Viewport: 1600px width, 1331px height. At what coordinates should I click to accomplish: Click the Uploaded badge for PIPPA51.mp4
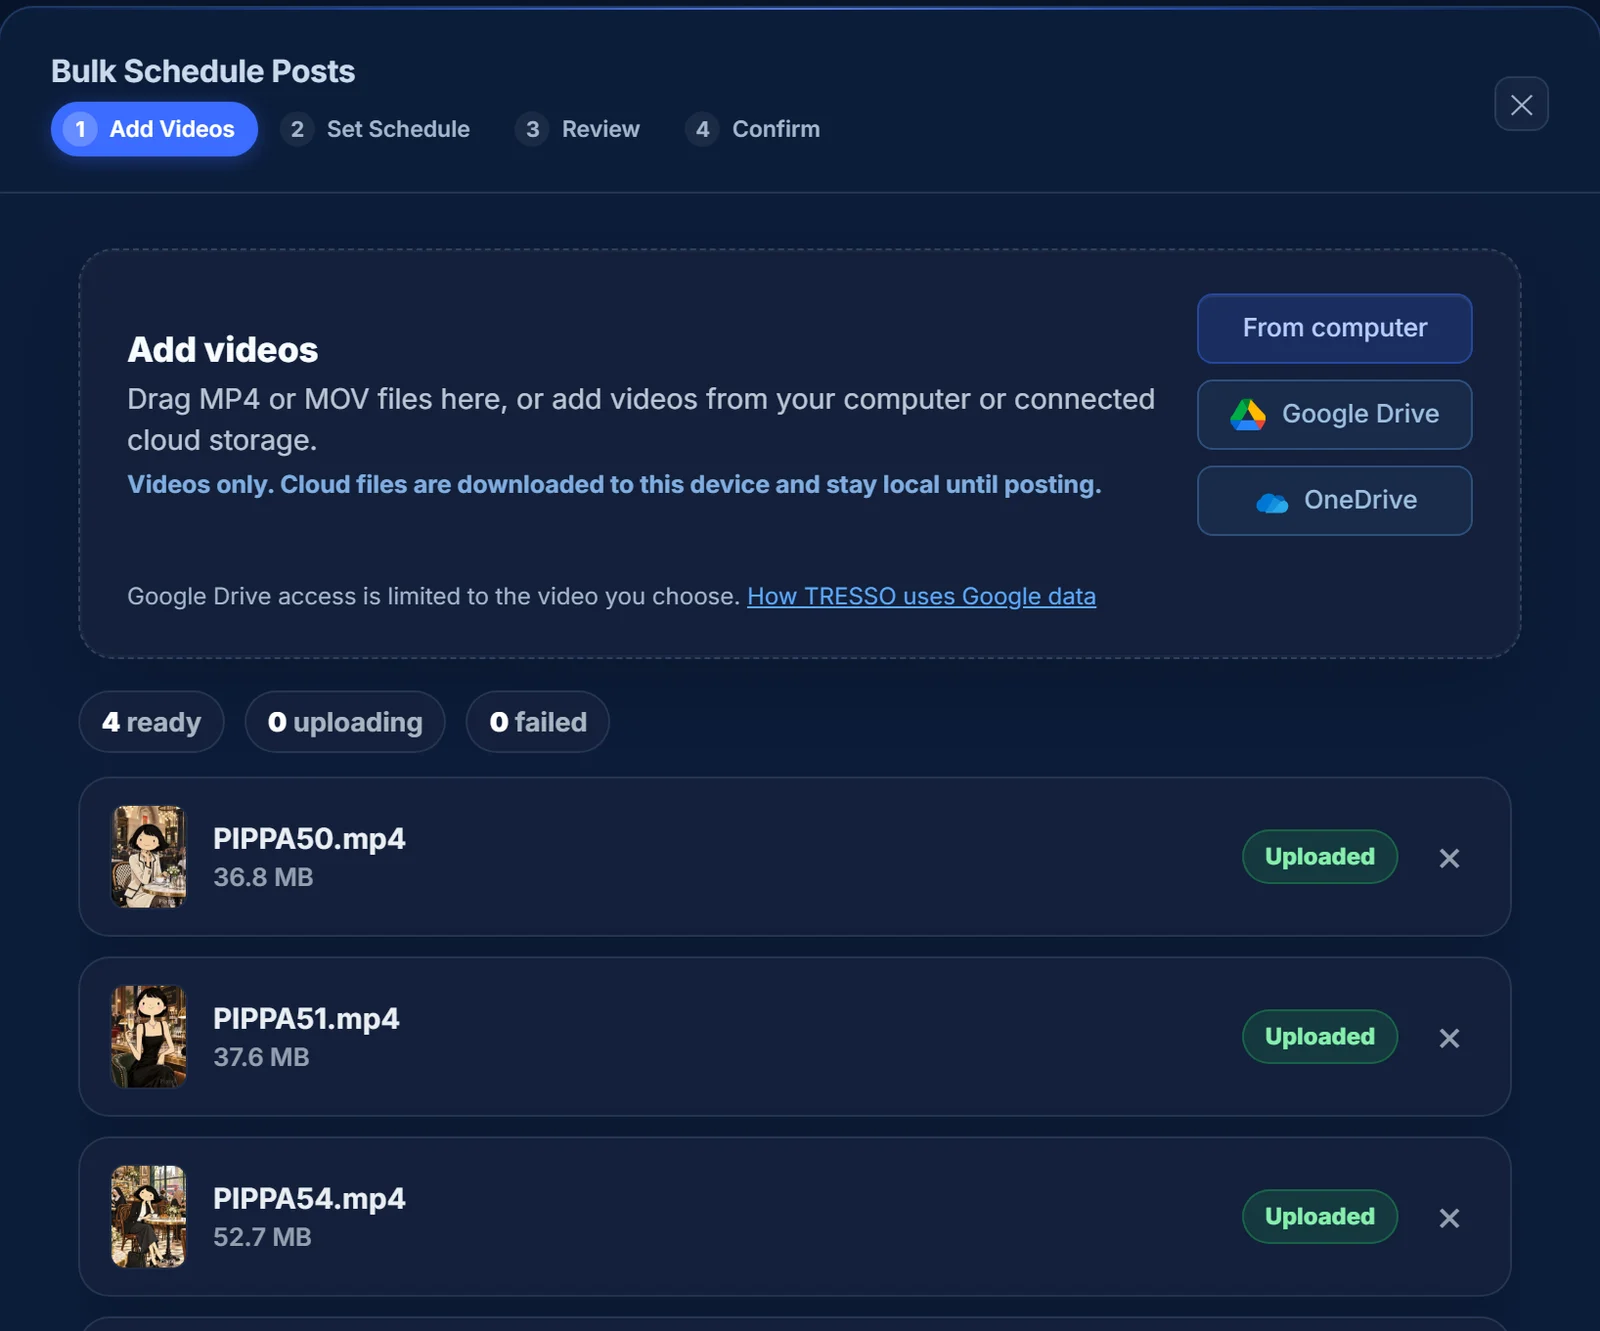[x=1320, y=1037]
